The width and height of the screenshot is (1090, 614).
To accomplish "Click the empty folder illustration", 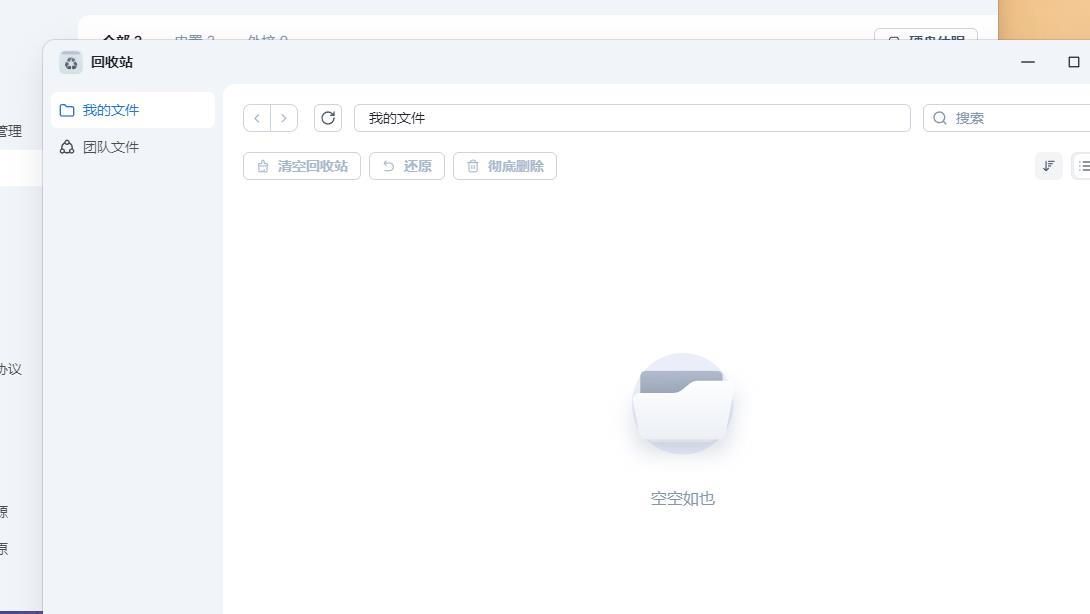I will click(x=683, y=404).
